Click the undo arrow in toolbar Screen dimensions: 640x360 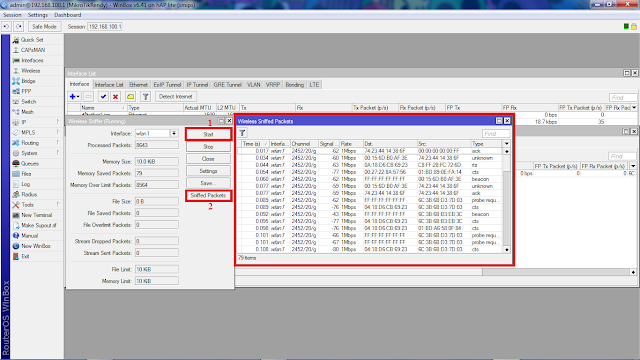point(7,27)
